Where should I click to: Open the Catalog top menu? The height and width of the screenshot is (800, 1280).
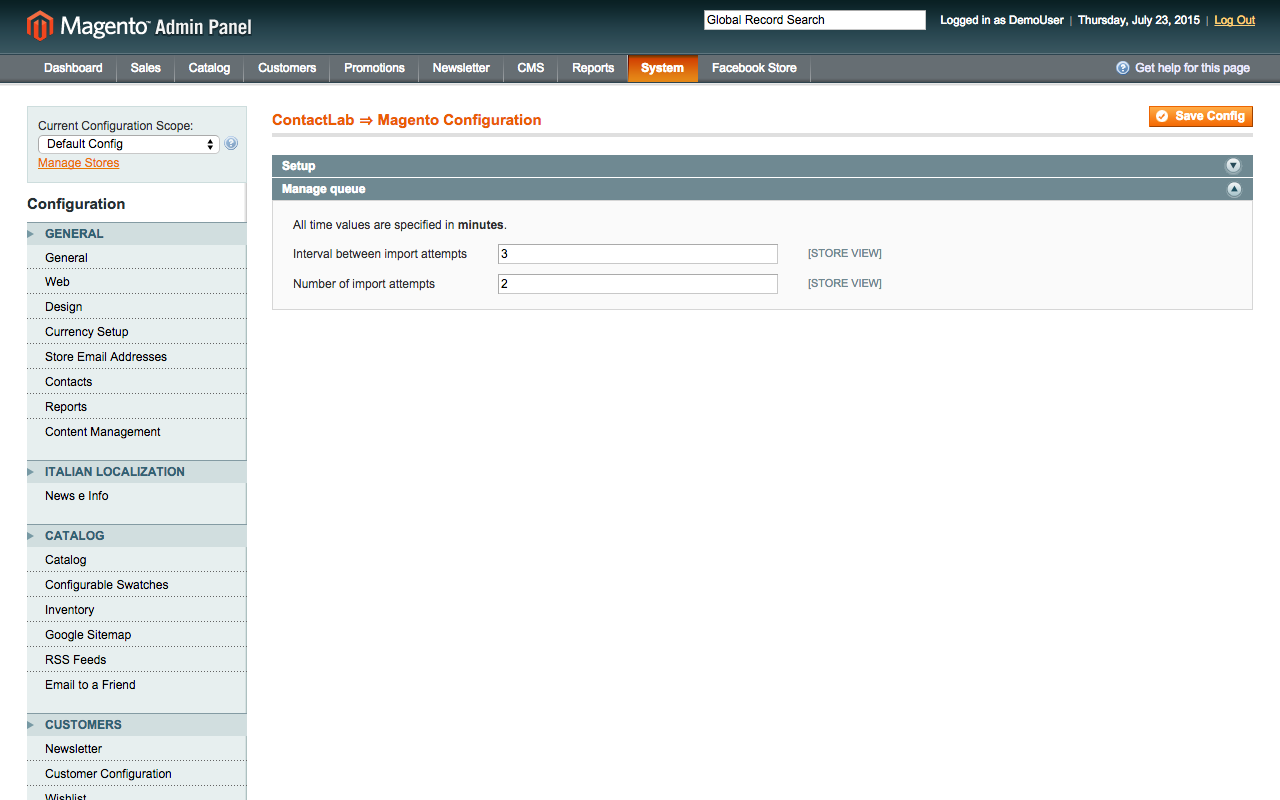[x=209, y=68]
